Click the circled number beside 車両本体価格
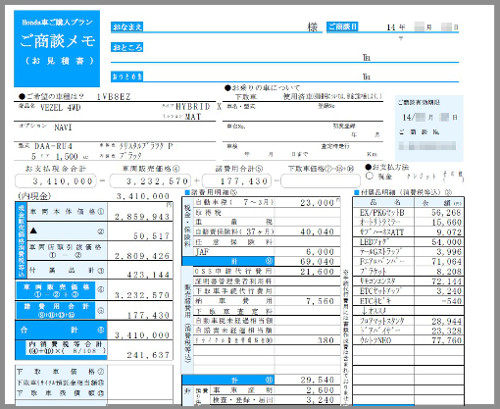This screenshot has width=500, height=409. pos(100,212)
